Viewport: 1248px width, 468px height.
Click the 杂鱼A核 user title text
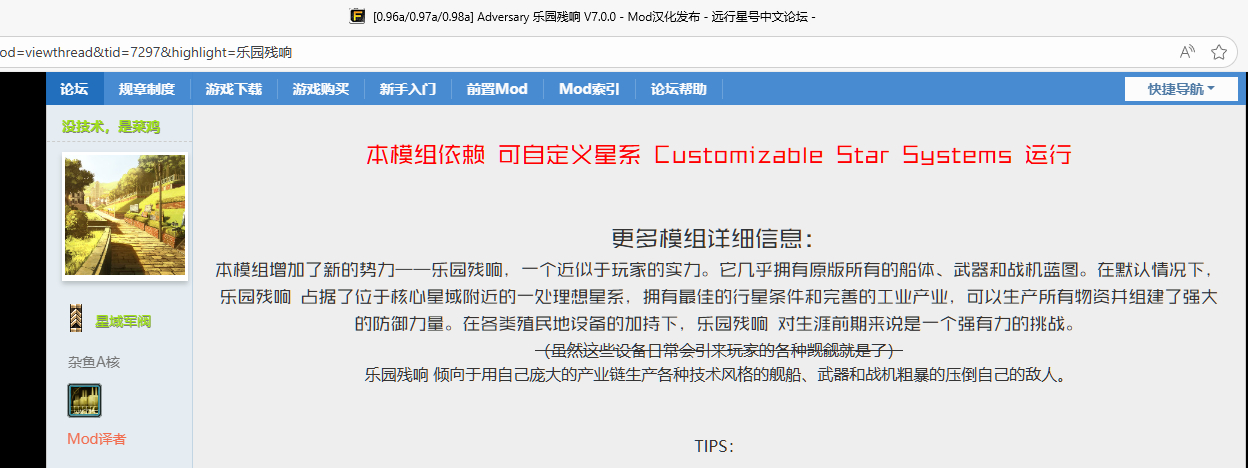tap(93, 362)
